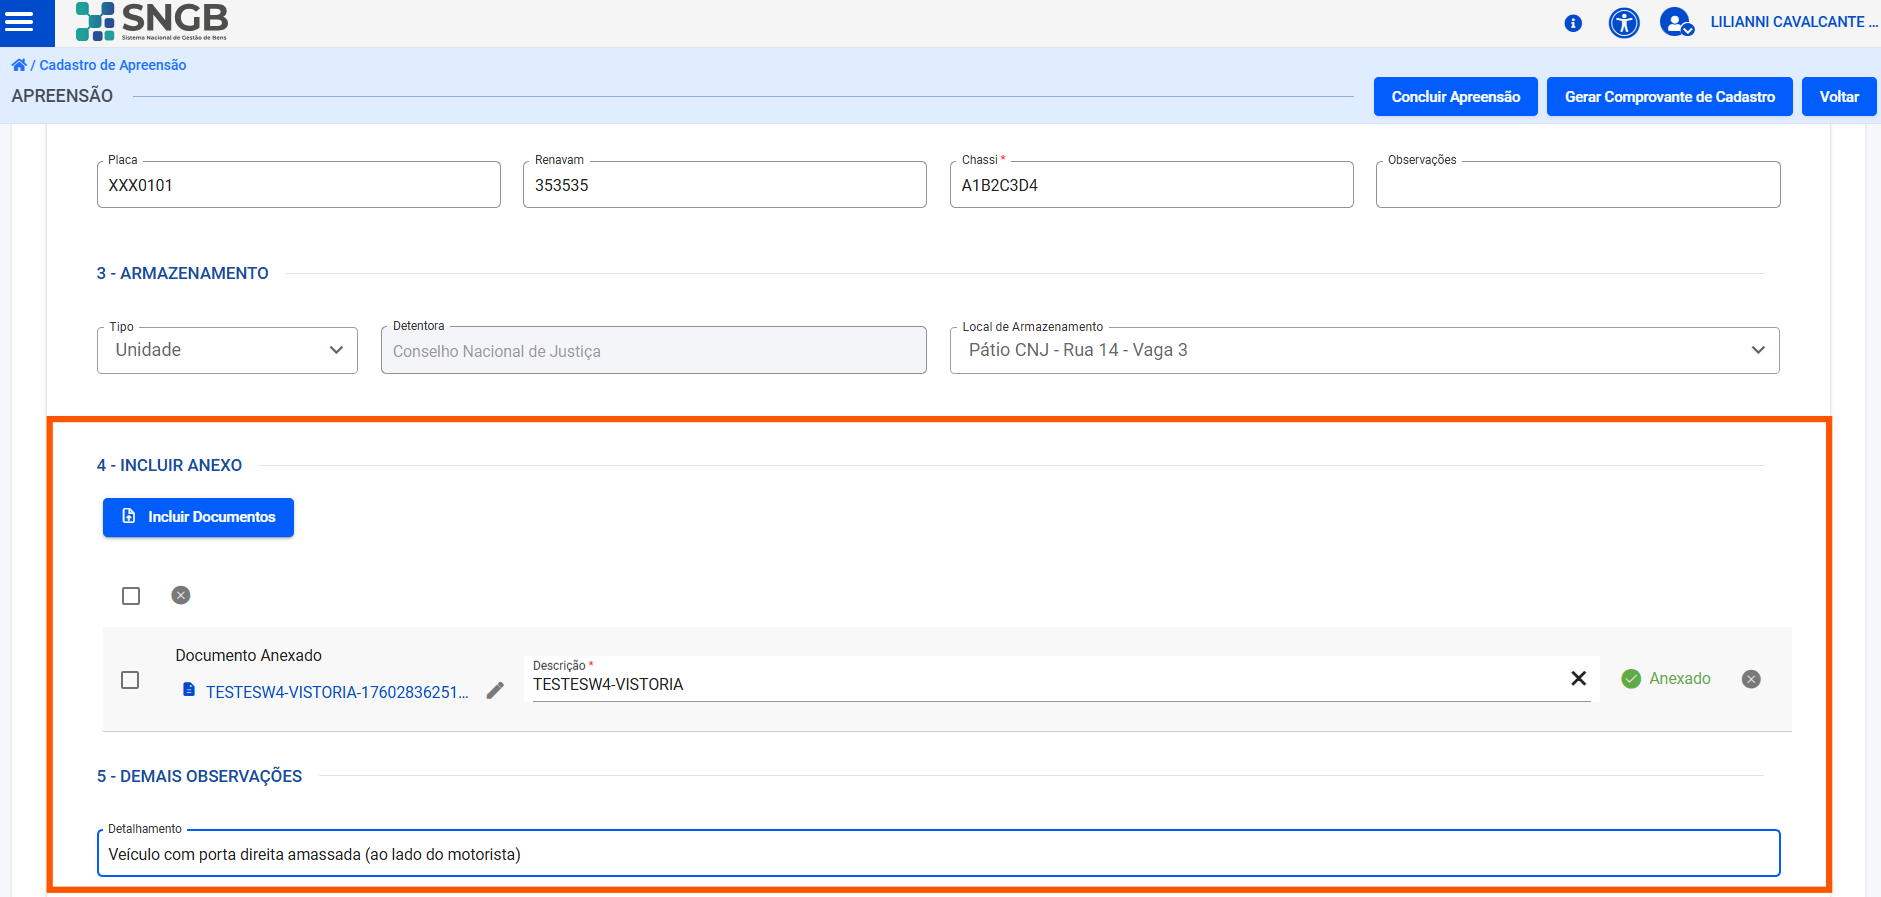The width and height of the screenshot is (1881, 897).
Task: Click the info icon in header
Action: point(1573,23)
